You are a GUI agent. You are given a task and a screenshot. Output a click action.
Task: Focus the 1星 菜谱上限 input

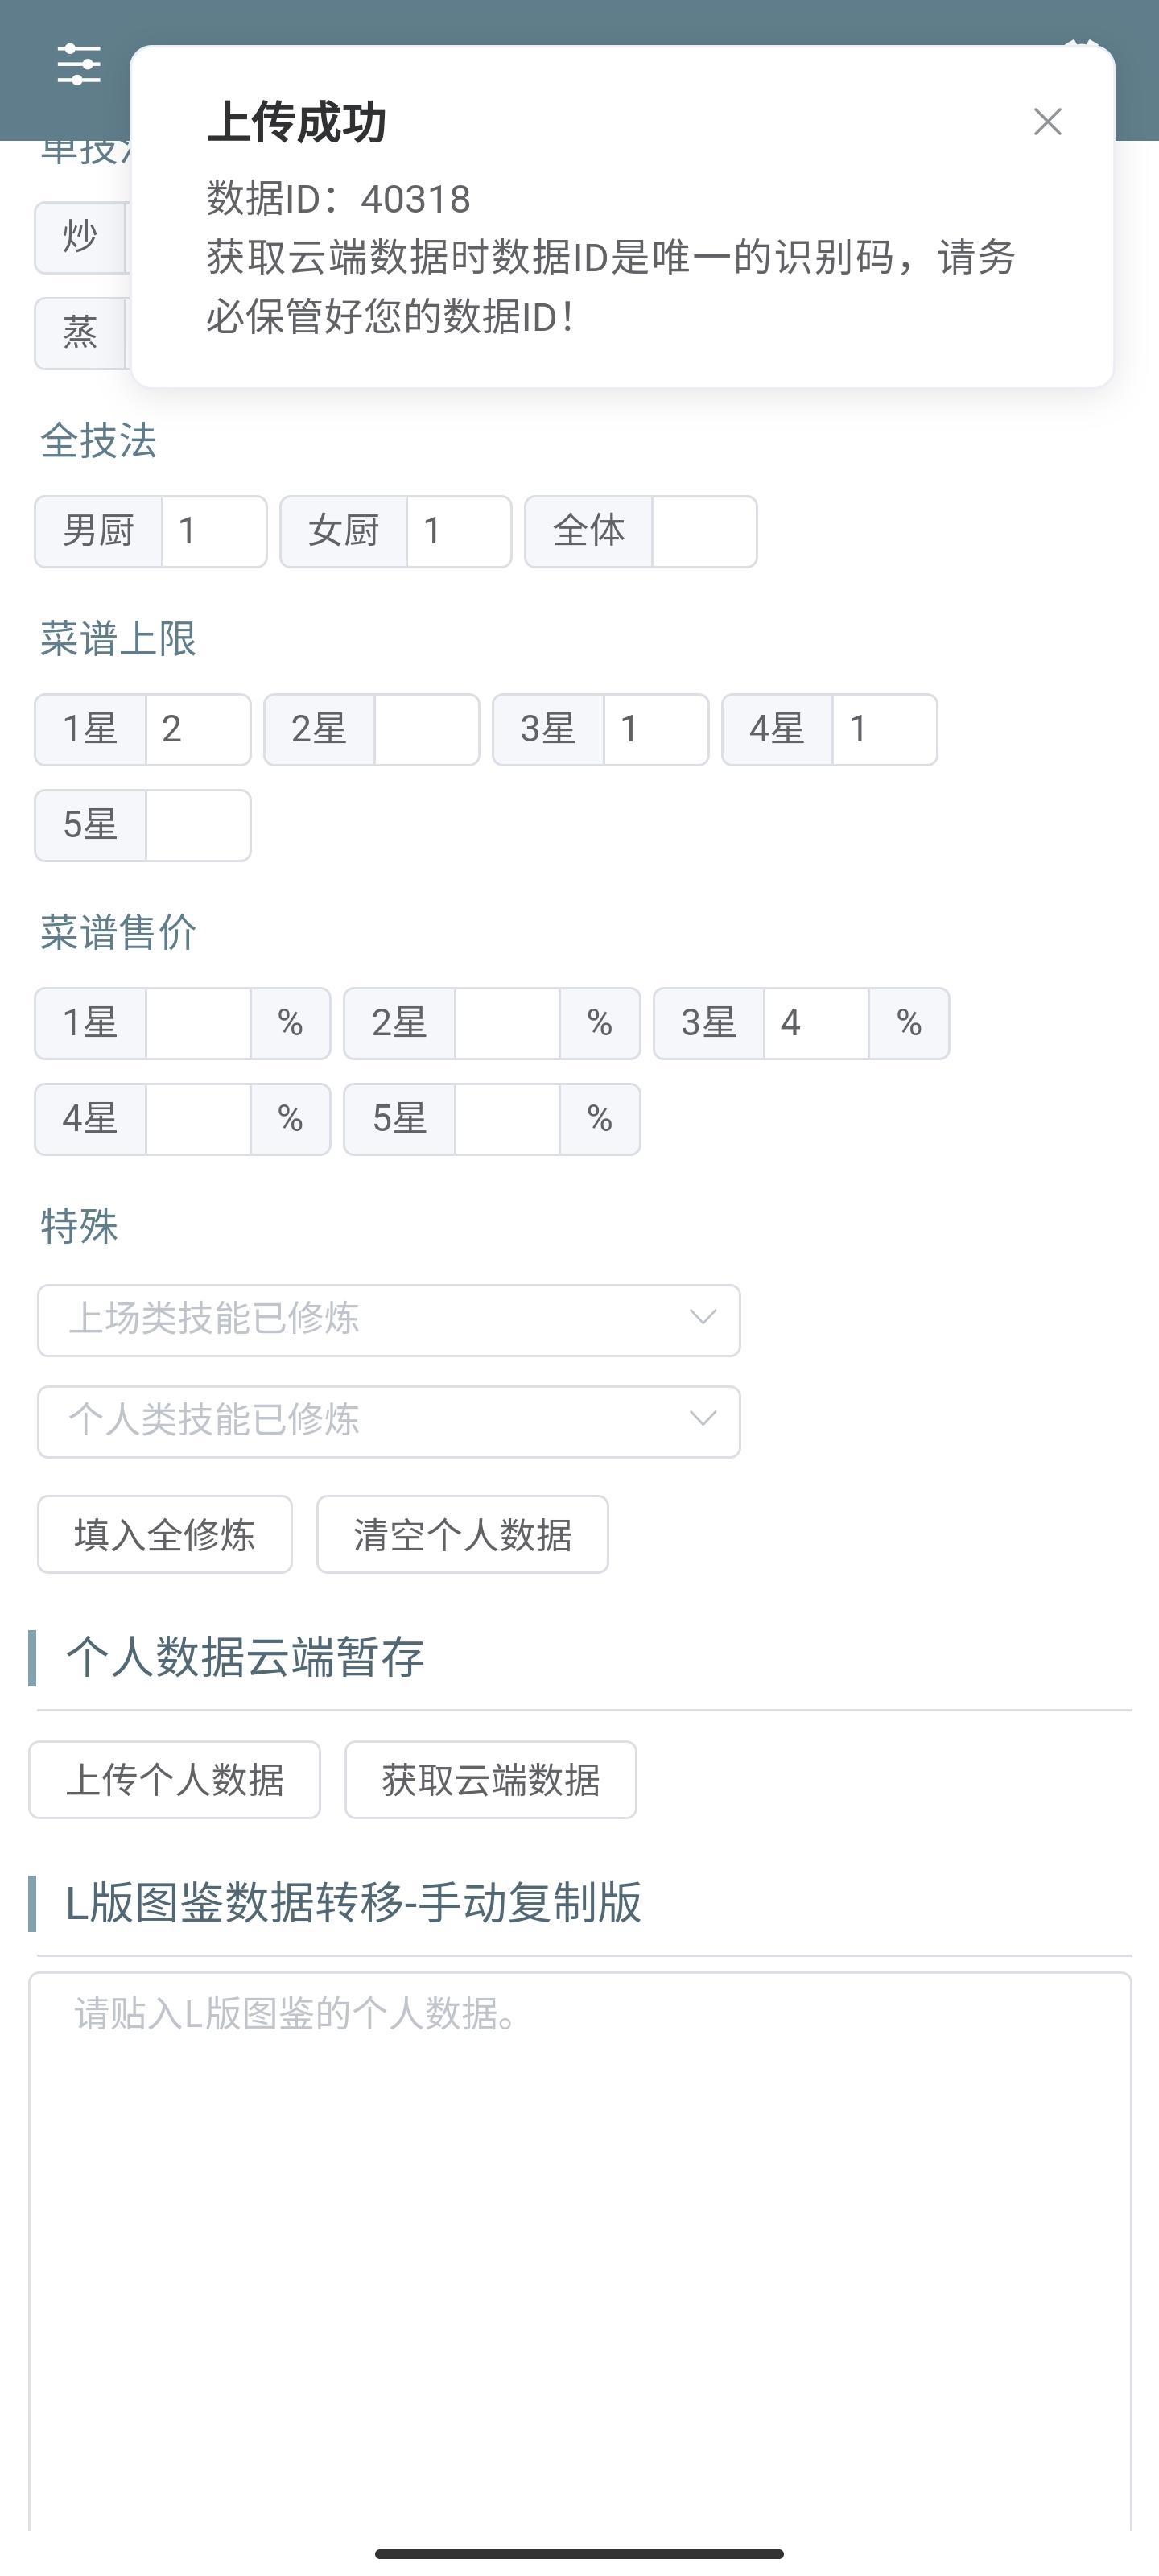pyautogui.click(x=197, y=729)
